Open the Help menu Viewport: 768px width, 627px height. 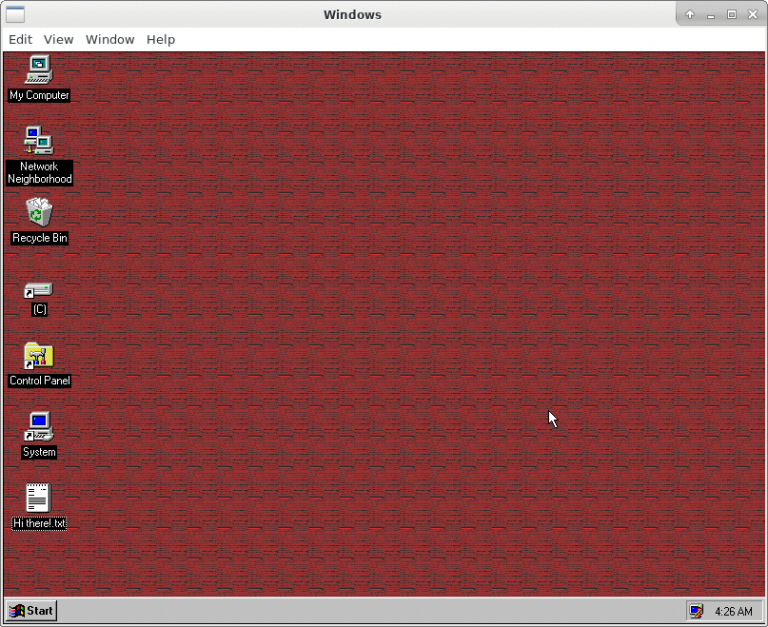click(x=161, y=39)
